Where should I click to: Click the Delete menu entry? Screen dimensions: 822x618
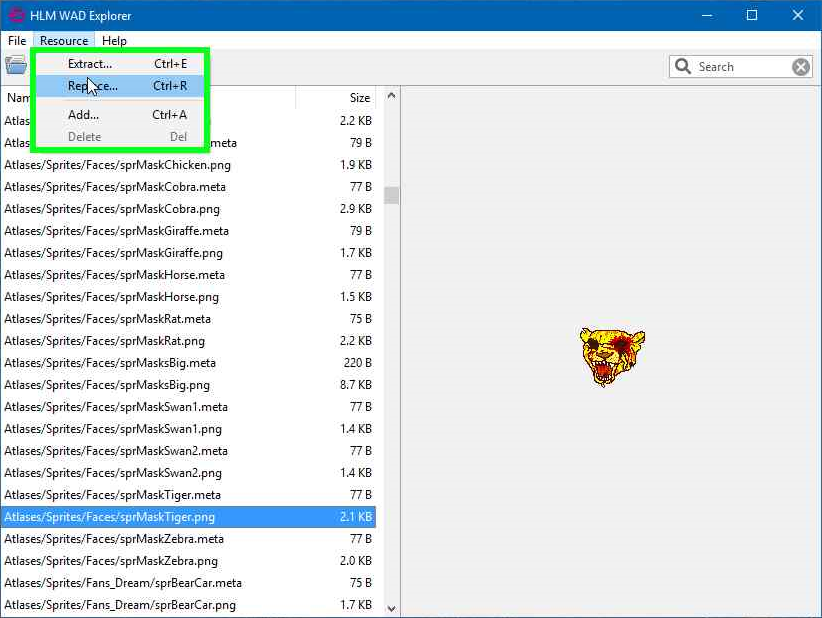[120, 137]
